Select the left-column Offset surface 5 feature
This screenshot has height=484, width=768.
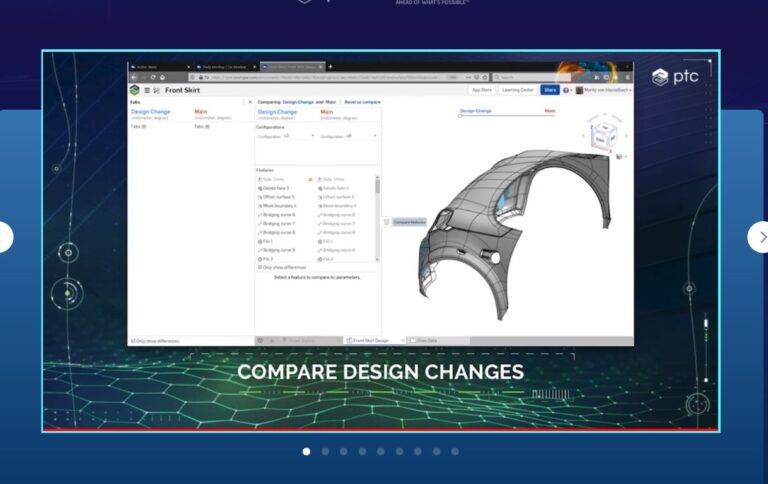[x=276, y=197]
